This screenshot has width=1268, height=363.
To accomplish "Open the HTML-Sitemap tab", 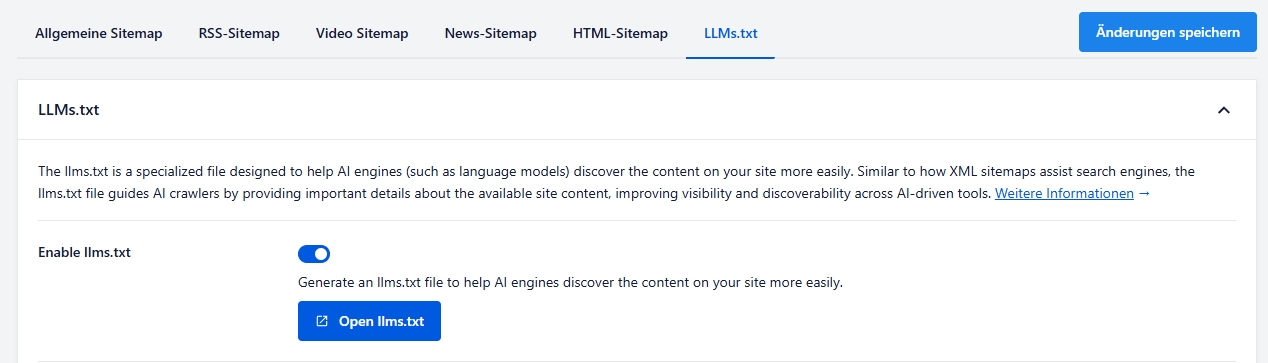I will click(620, 33).
